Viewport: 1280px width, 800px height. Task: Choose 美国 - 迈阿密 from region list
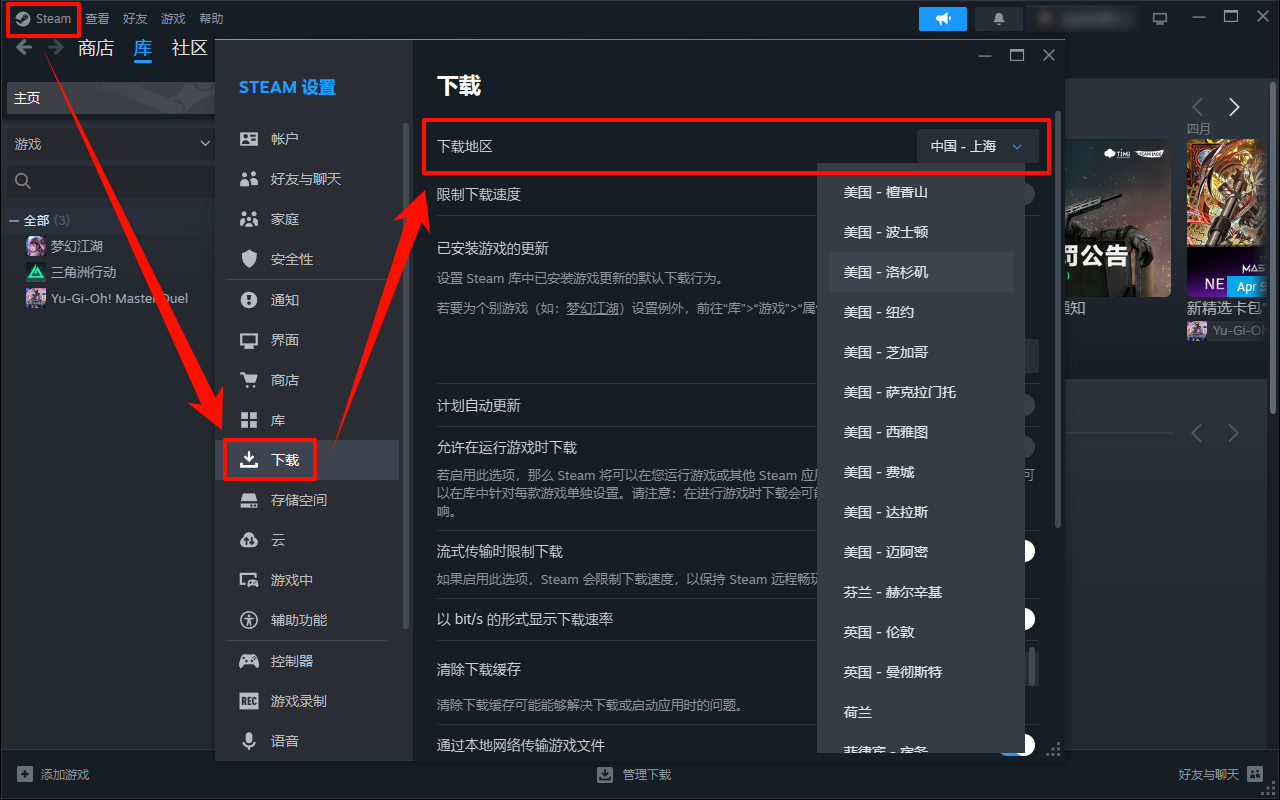coord(921,552)
